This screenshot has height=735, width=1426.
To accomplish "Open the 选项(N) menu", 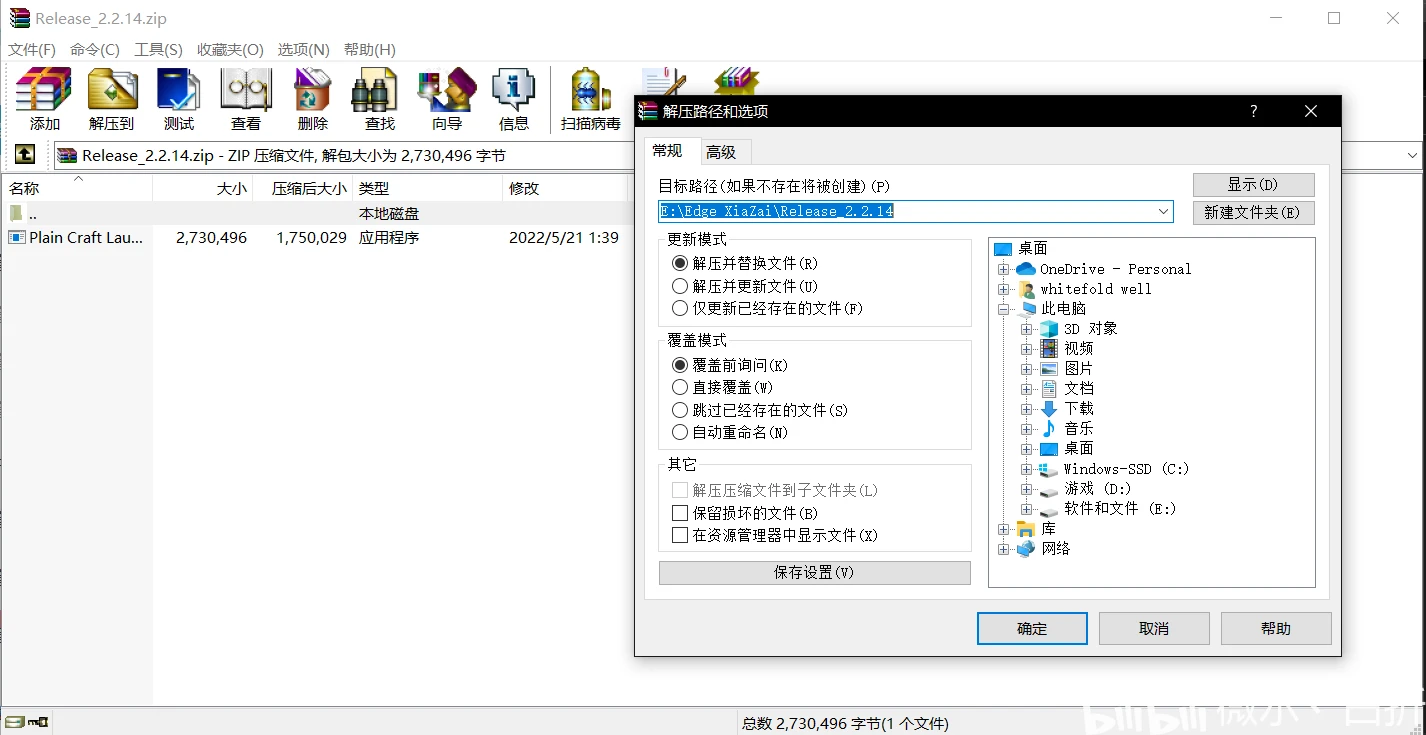I will (x=304, y=49).
